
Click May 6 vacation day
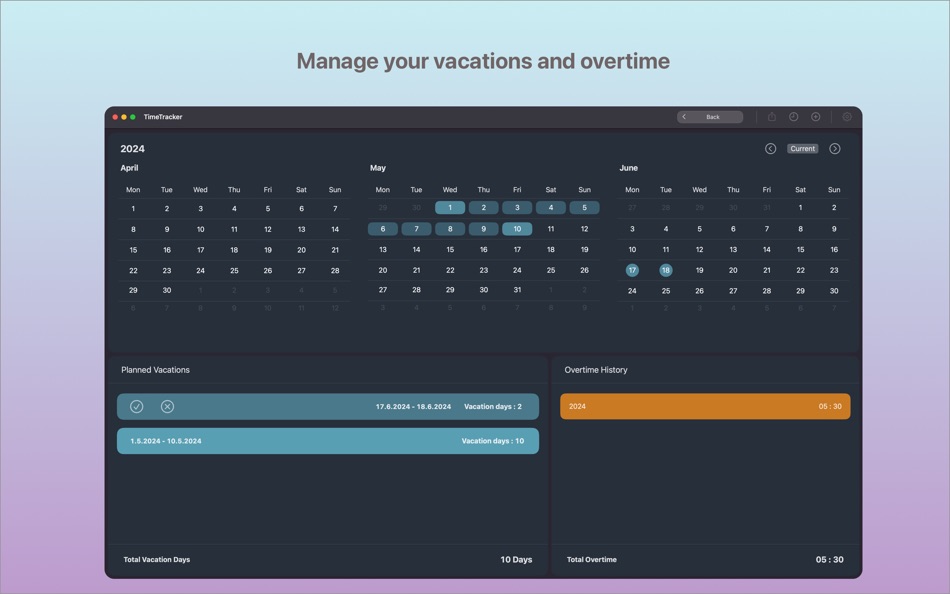(x=382, y=229)
